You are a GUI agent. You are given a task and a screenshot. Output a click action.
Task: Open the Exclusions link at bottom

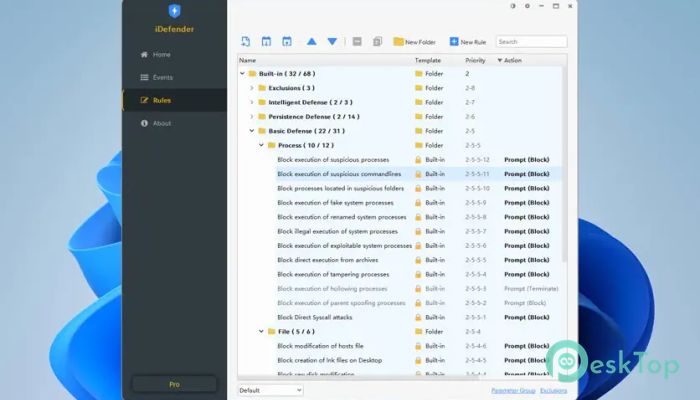coord(554,391)
